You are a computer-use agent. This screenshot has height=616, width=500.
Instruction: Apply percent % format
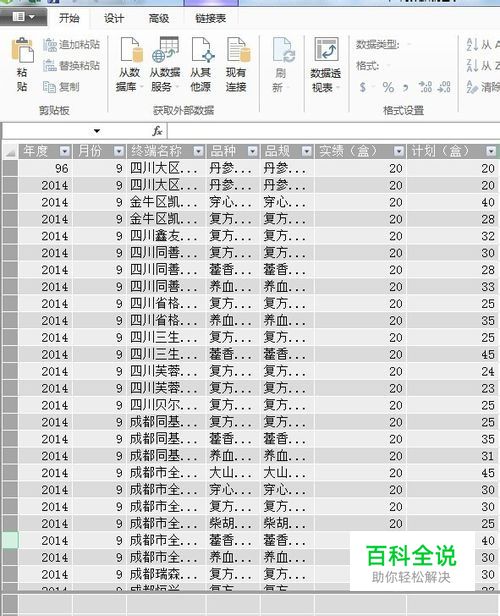click(388, 87)
